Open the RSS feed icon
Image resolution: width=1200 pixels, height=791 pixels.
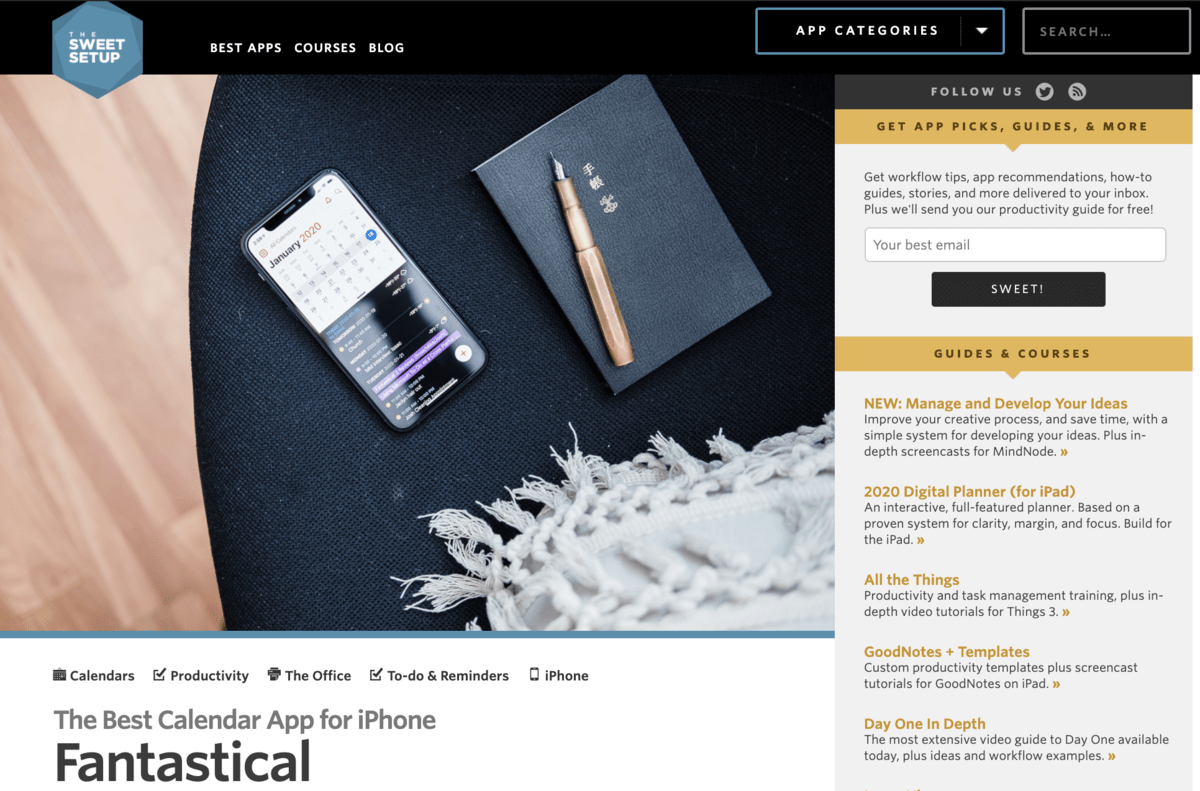tap(1077, 91)
